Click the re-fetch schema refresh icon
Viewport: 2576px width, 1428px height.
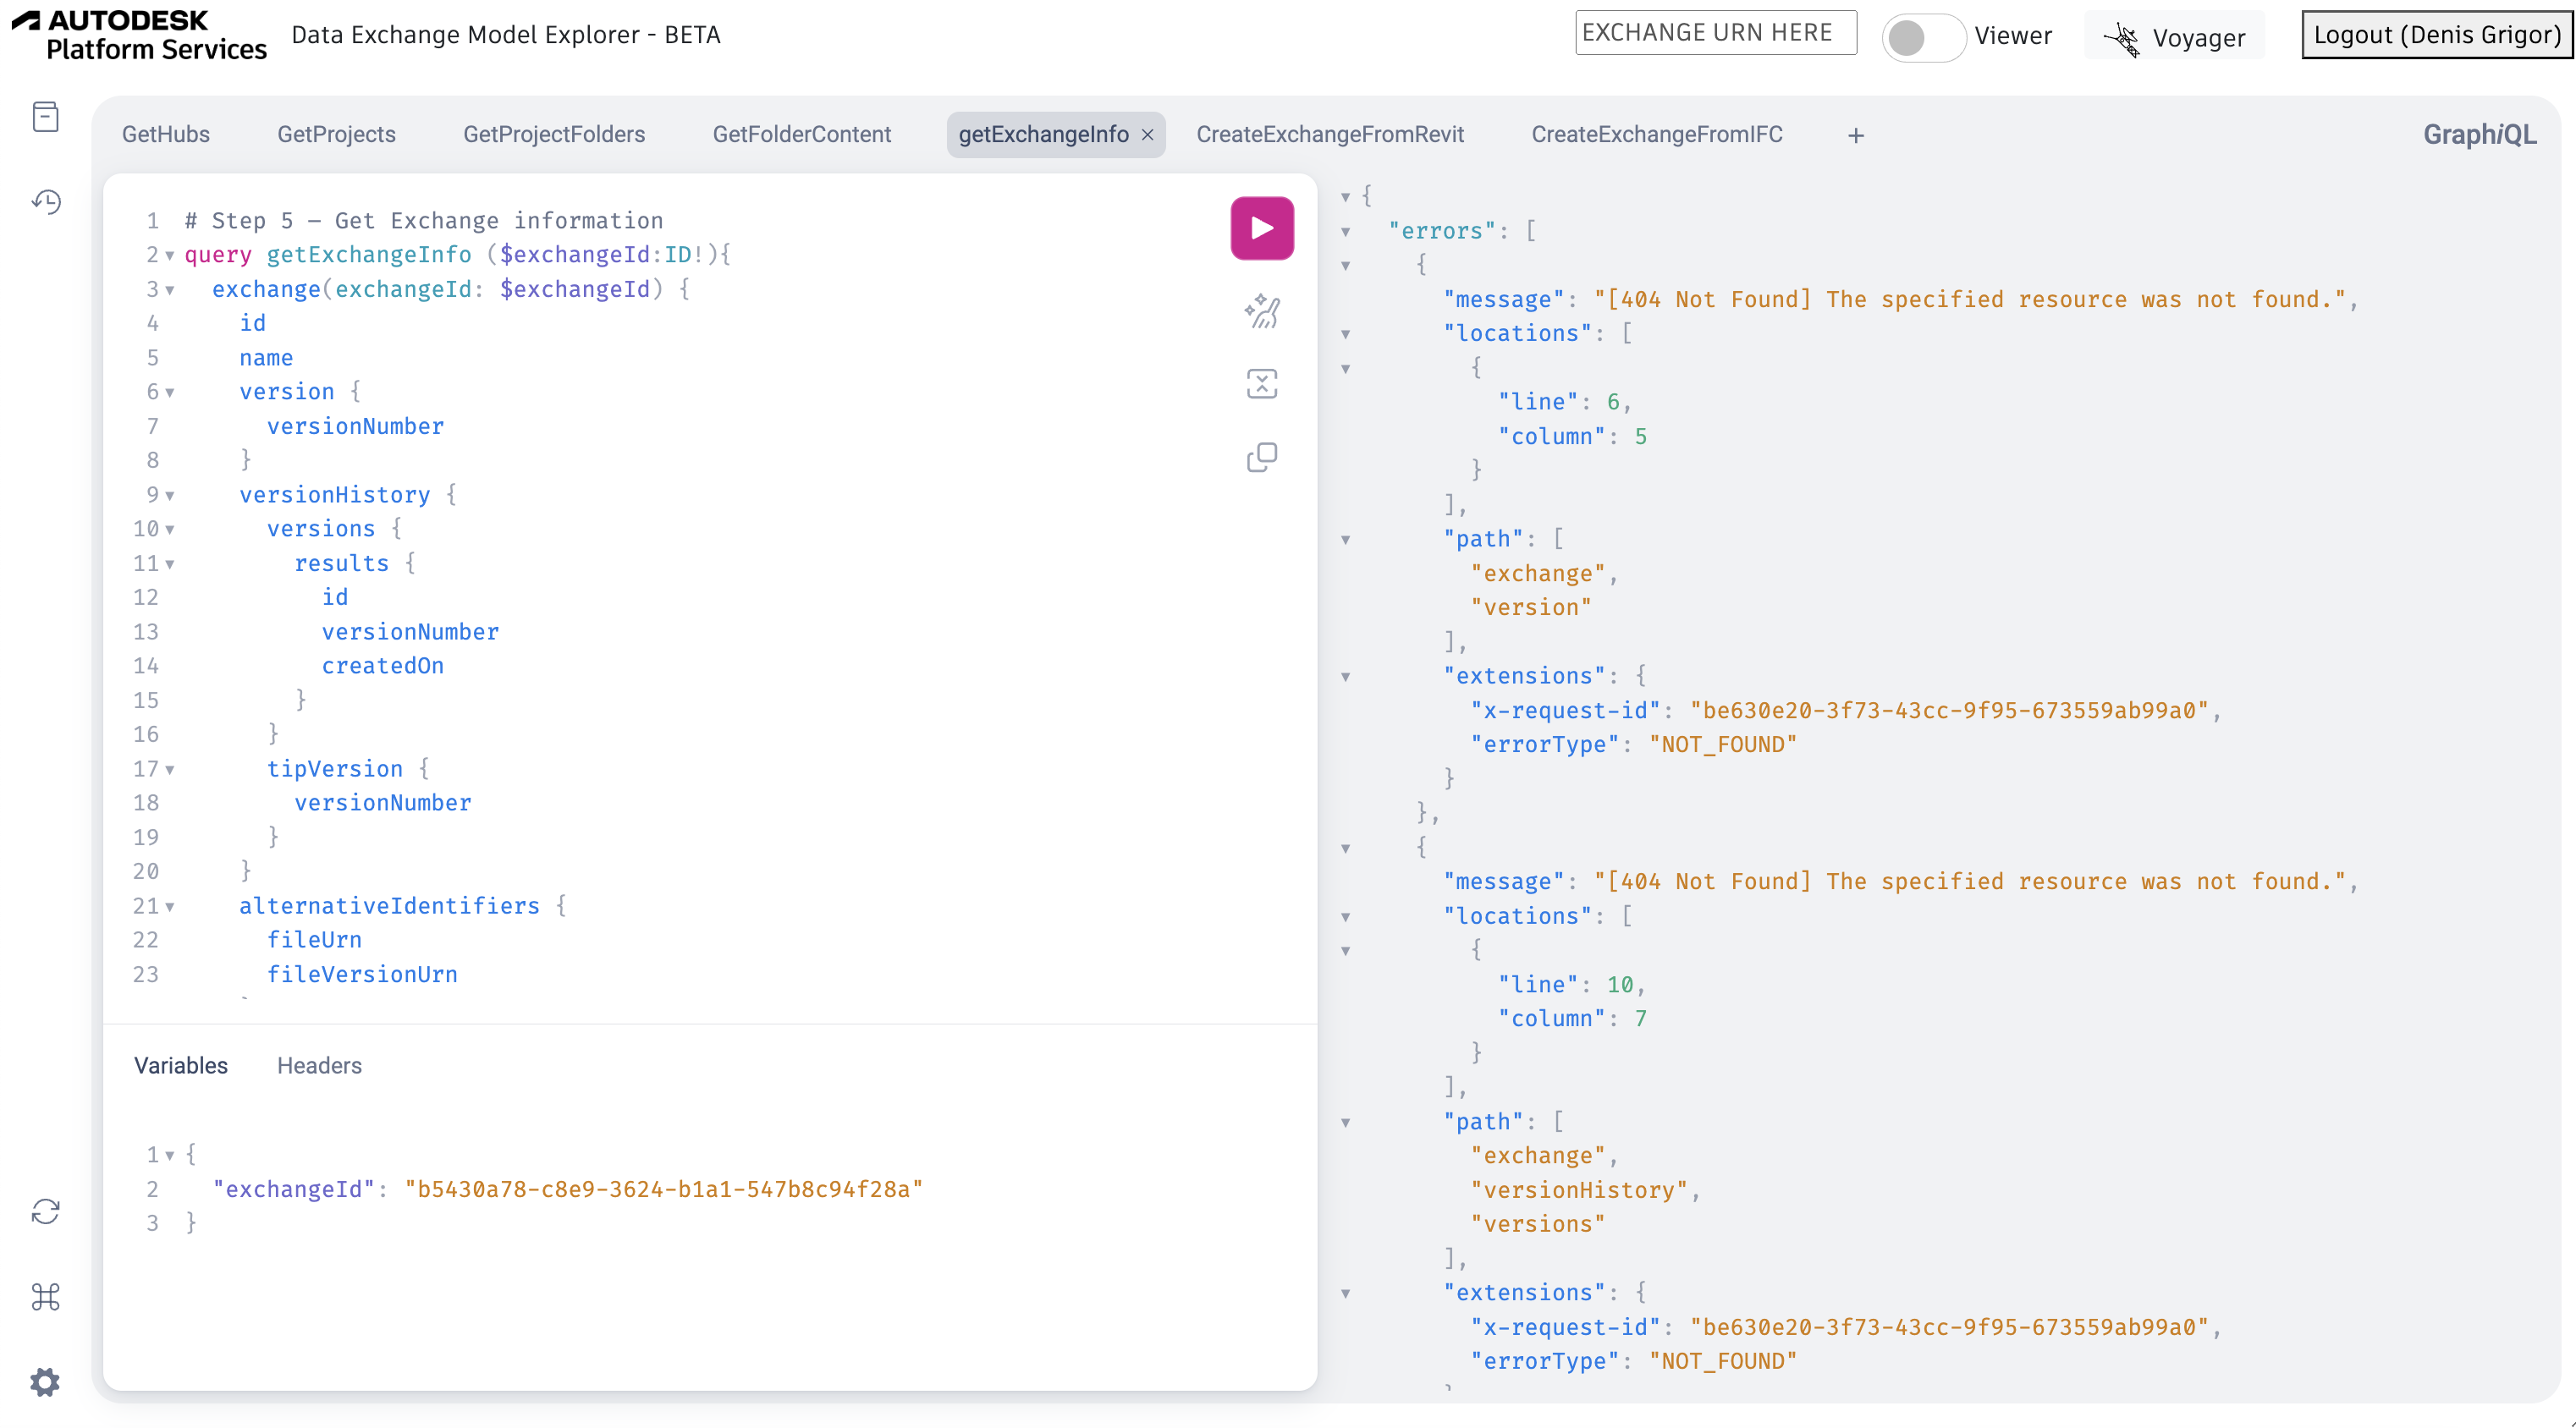click(x=46, y=1212)
